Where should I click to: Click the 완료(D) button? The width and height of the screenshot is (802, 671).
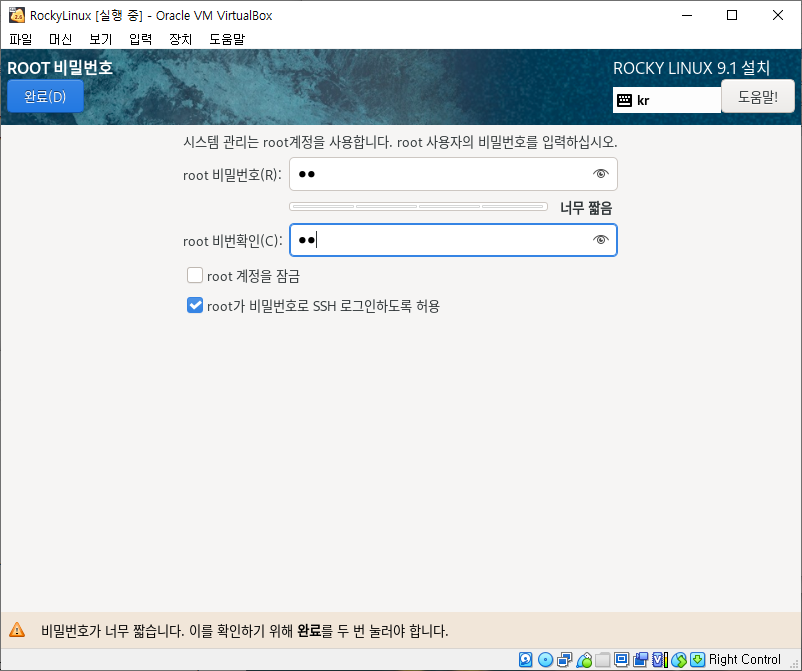click(x=45, y=96)
